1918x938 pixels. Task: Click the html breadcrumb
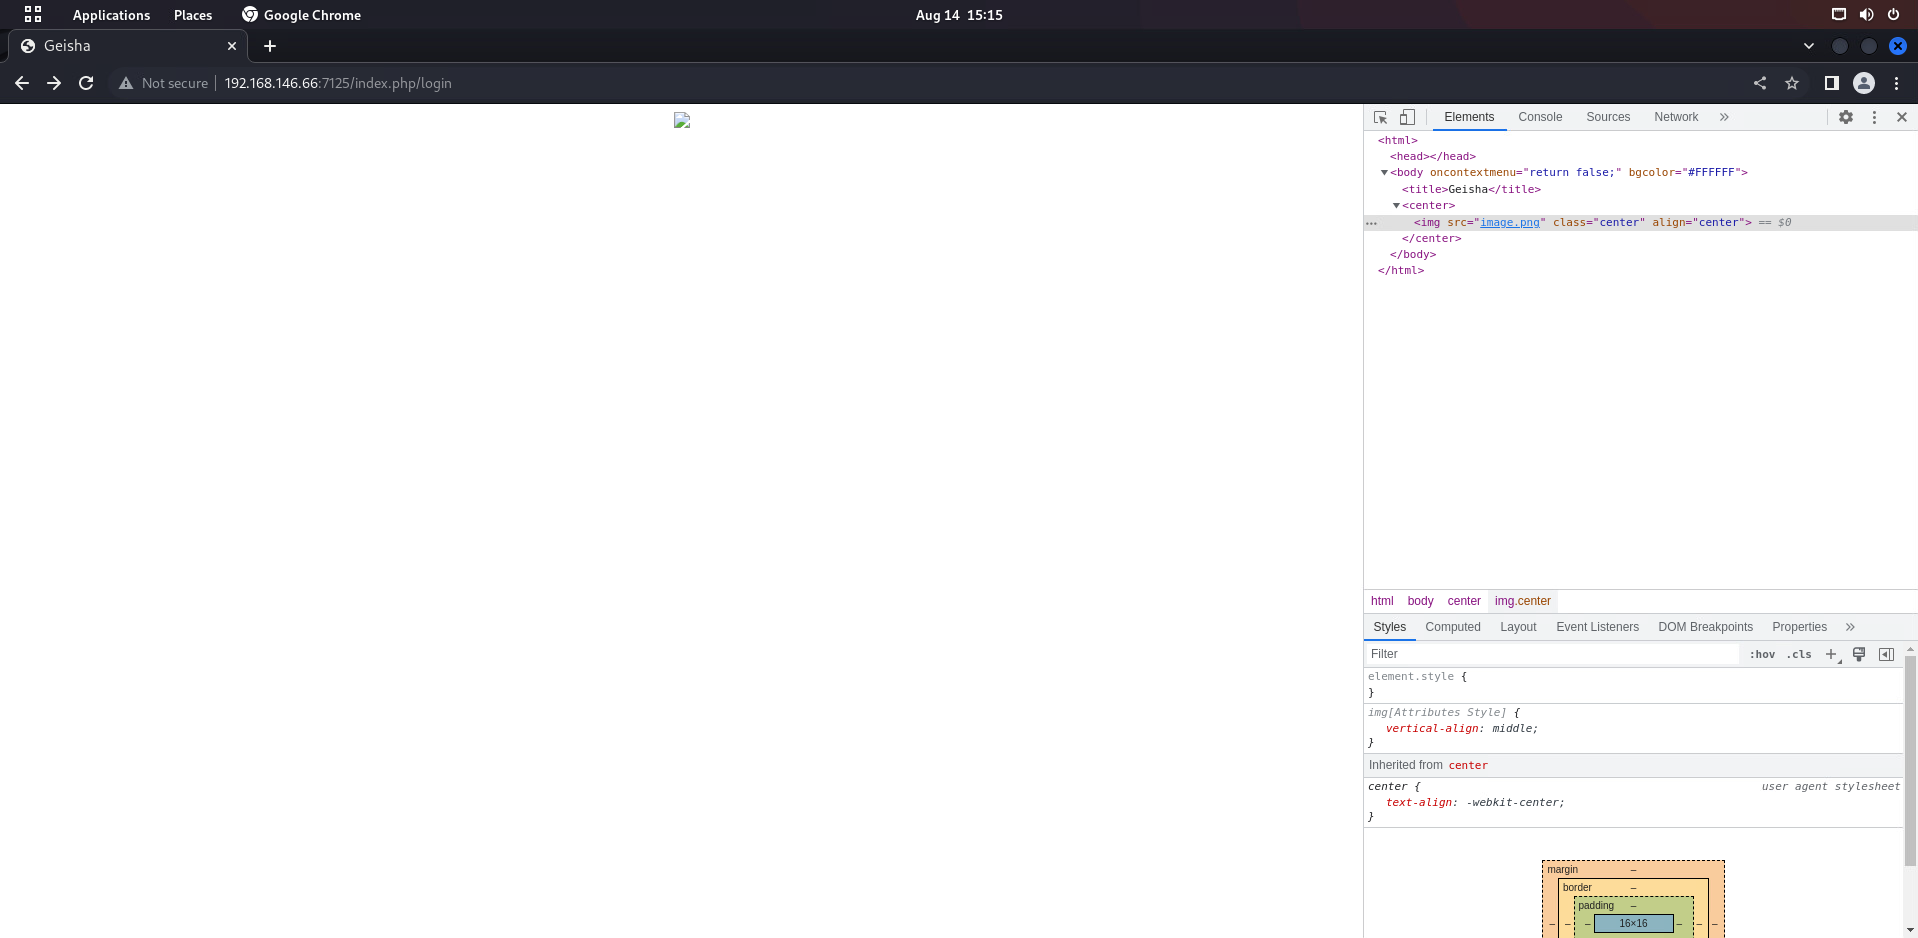click(1382, 601)
